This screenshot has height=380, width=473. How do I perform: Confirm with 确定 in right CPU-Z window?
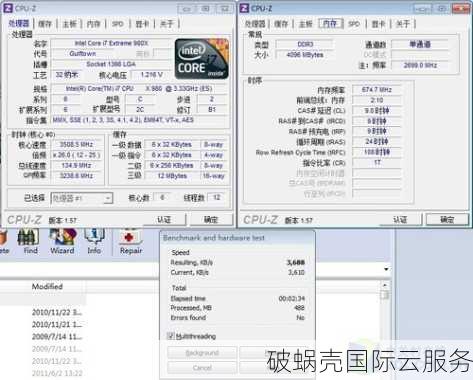447,220
